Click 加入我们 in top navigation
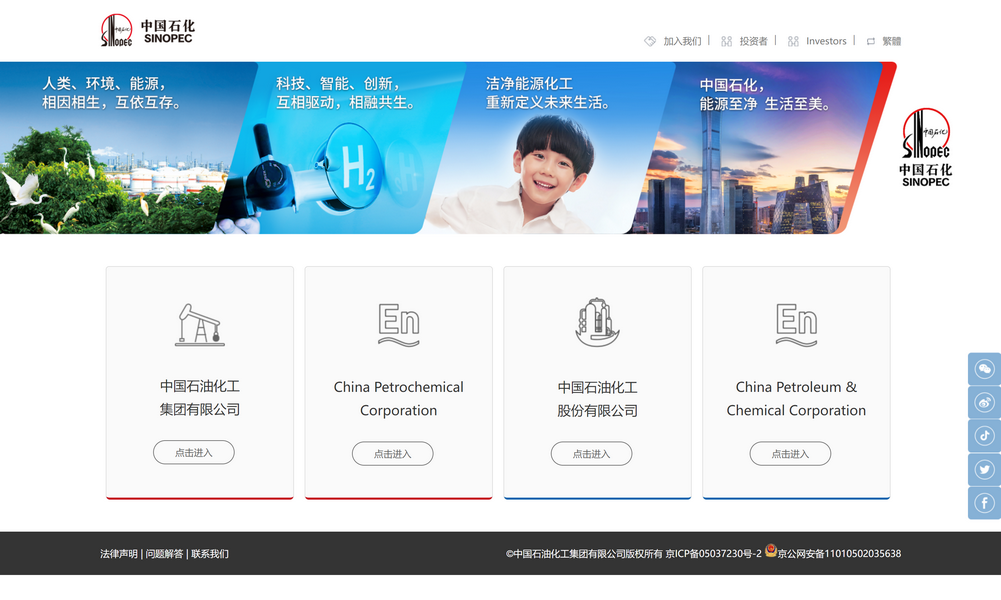 [x=682, y=41]
